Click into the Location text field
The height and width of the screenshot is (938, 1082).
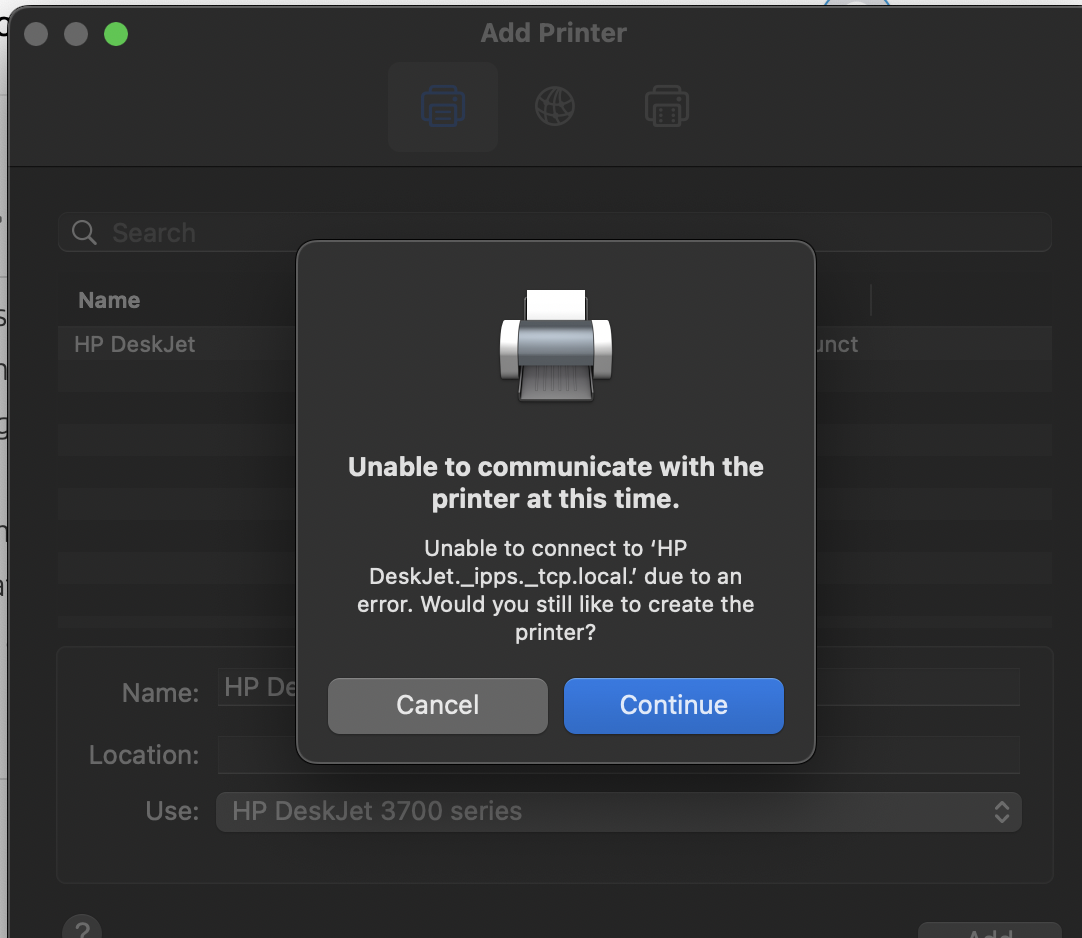point(618,754)
